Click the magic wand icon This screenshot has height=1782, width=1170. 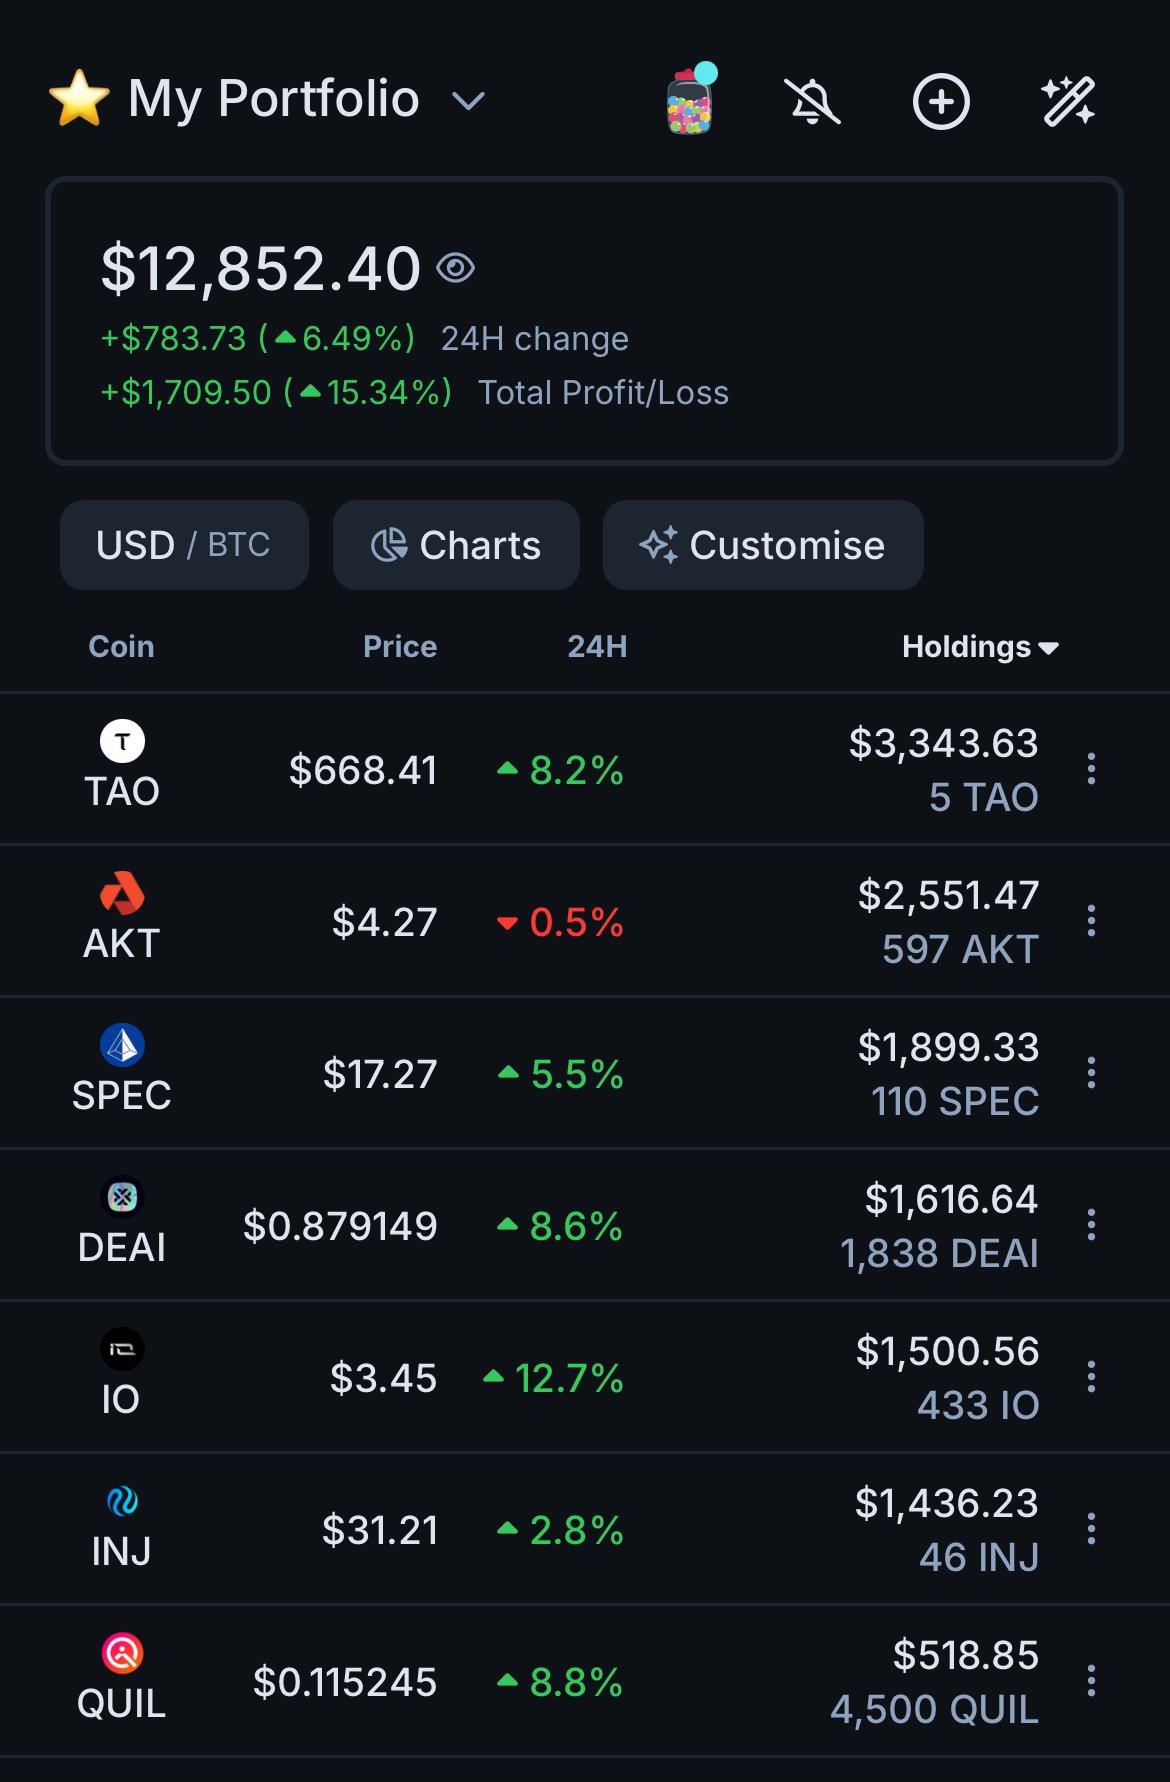[1068, 102]
